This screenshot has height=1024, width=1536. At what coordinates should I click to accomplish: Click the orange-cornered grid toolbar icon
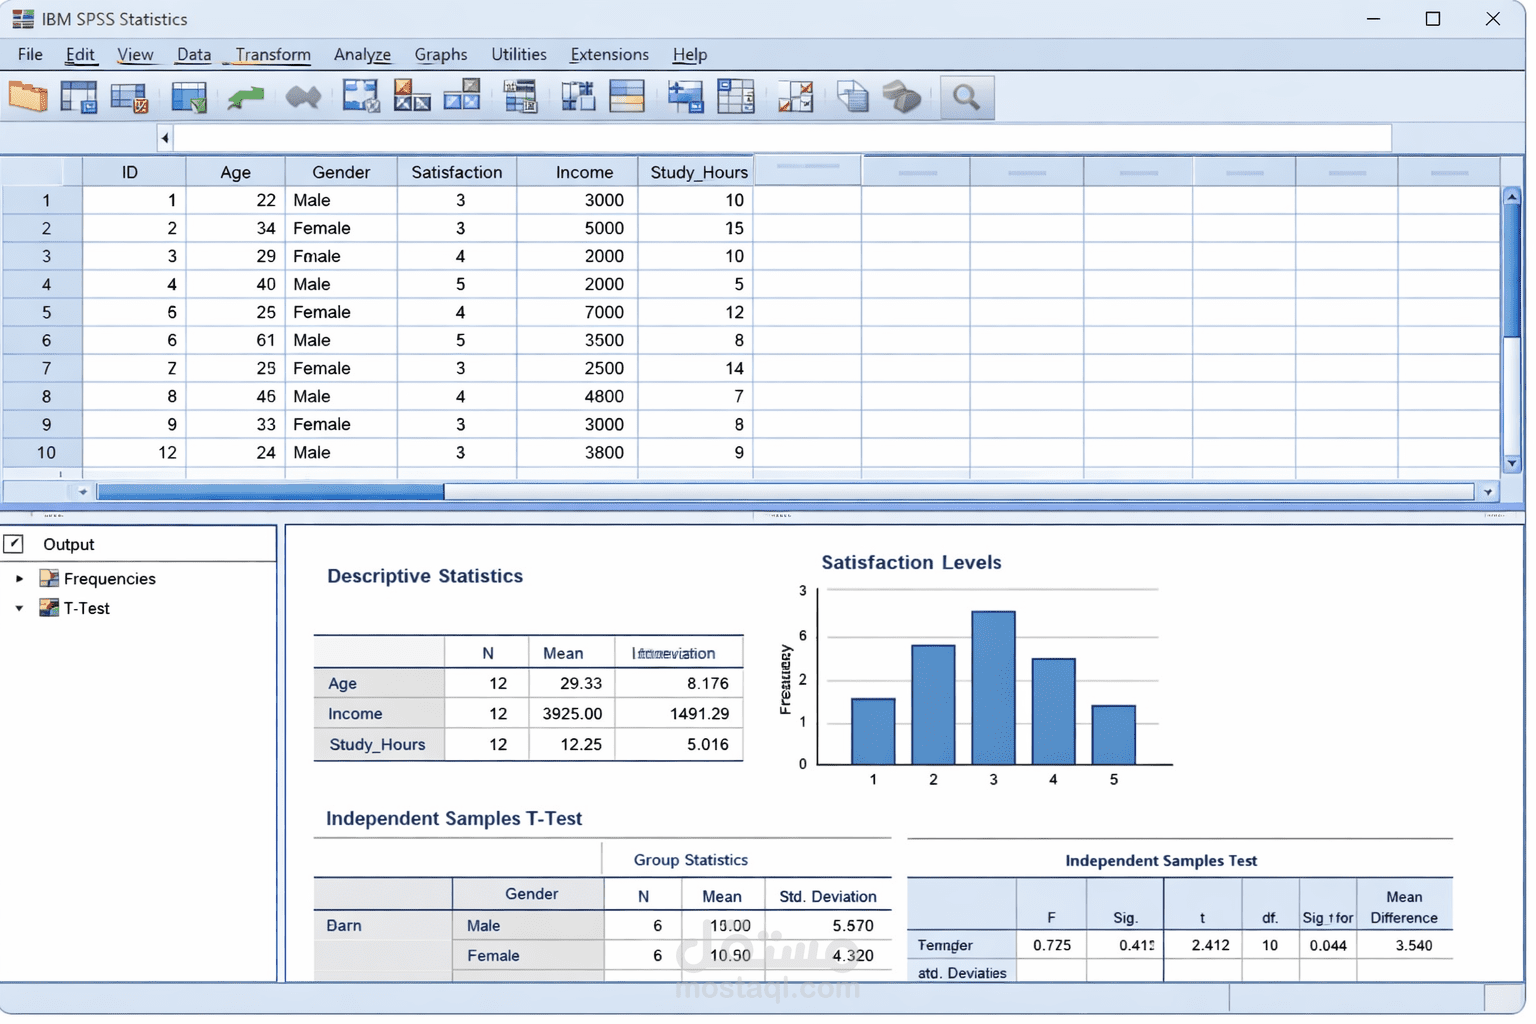click(x=795, y=96)
